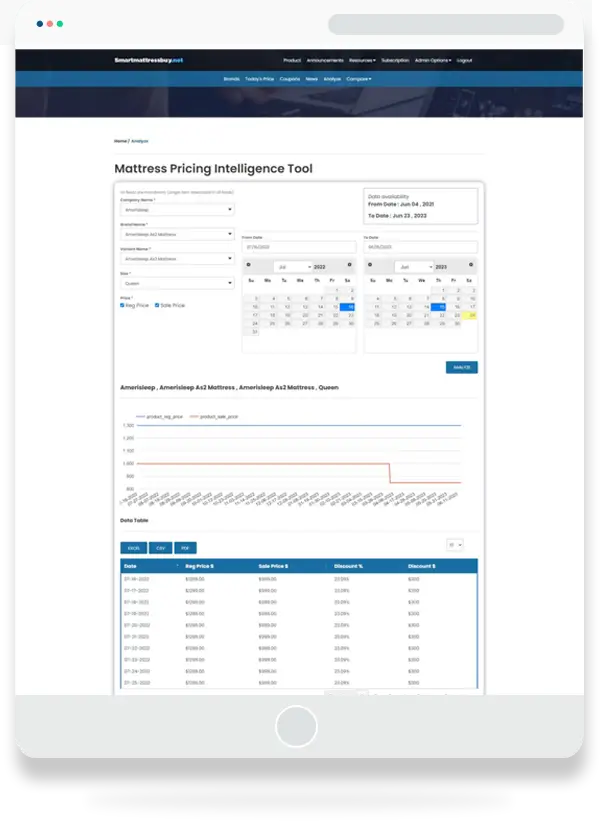
Task: Open the Analyze page in blue navbar
Action: (332, 79)
